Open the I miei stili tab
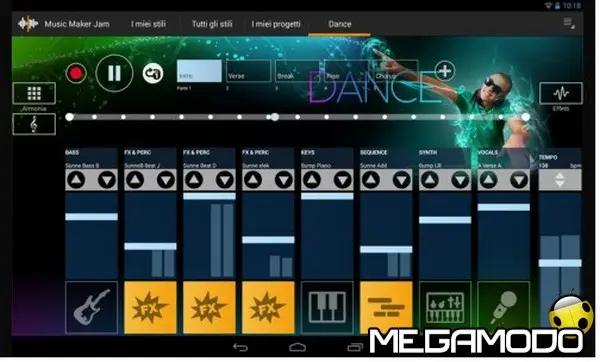This screenshot has width=600, height=362. click(148, 24)
